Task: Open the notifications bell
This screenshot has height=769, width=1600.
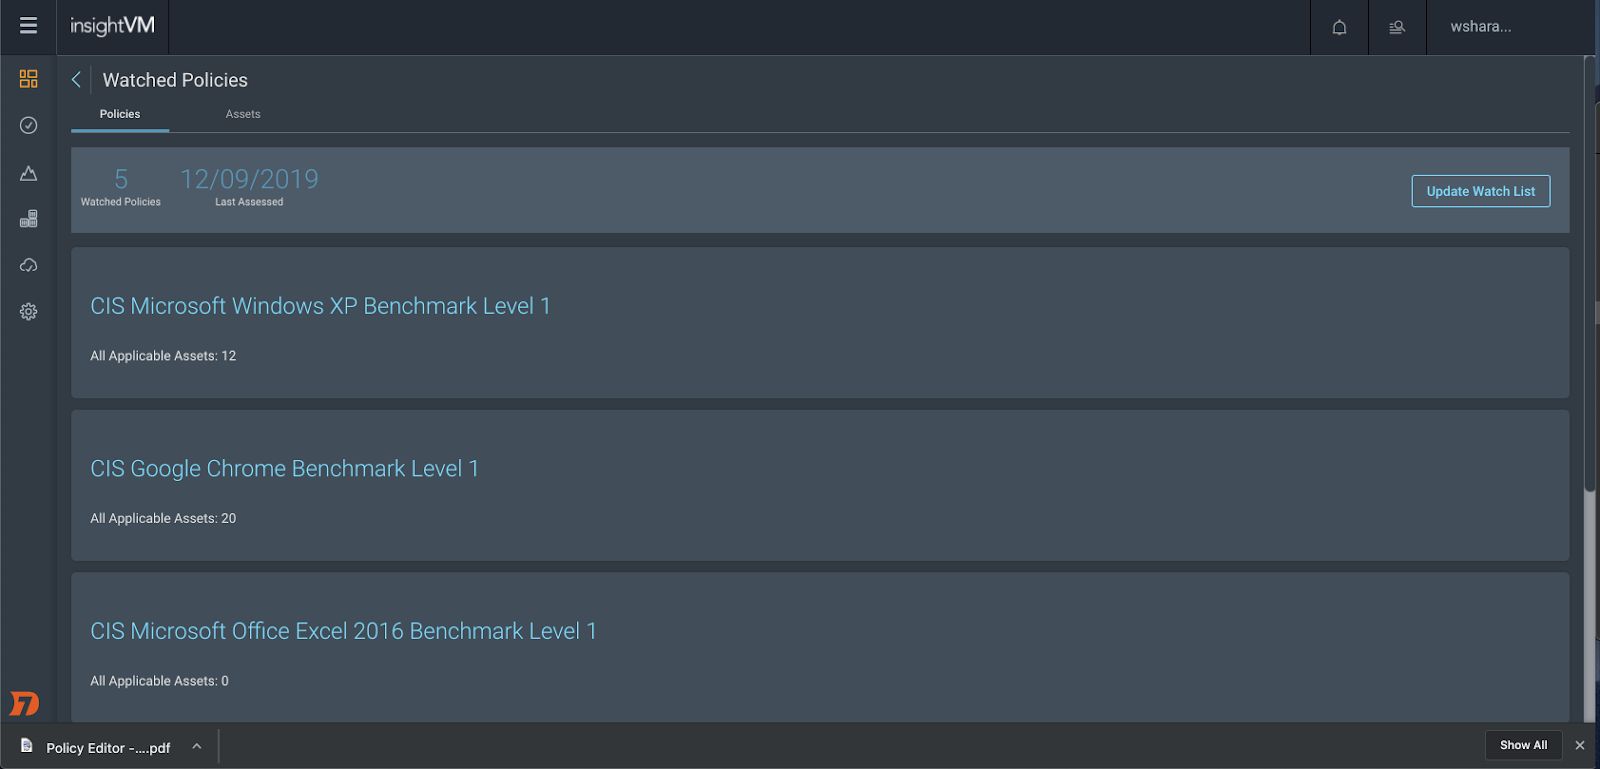Action: 1339,27
